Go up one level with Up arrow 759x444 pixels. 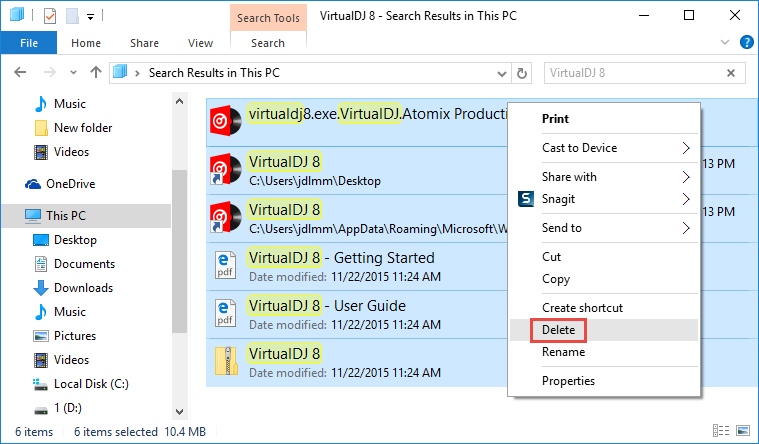point(96,73)
